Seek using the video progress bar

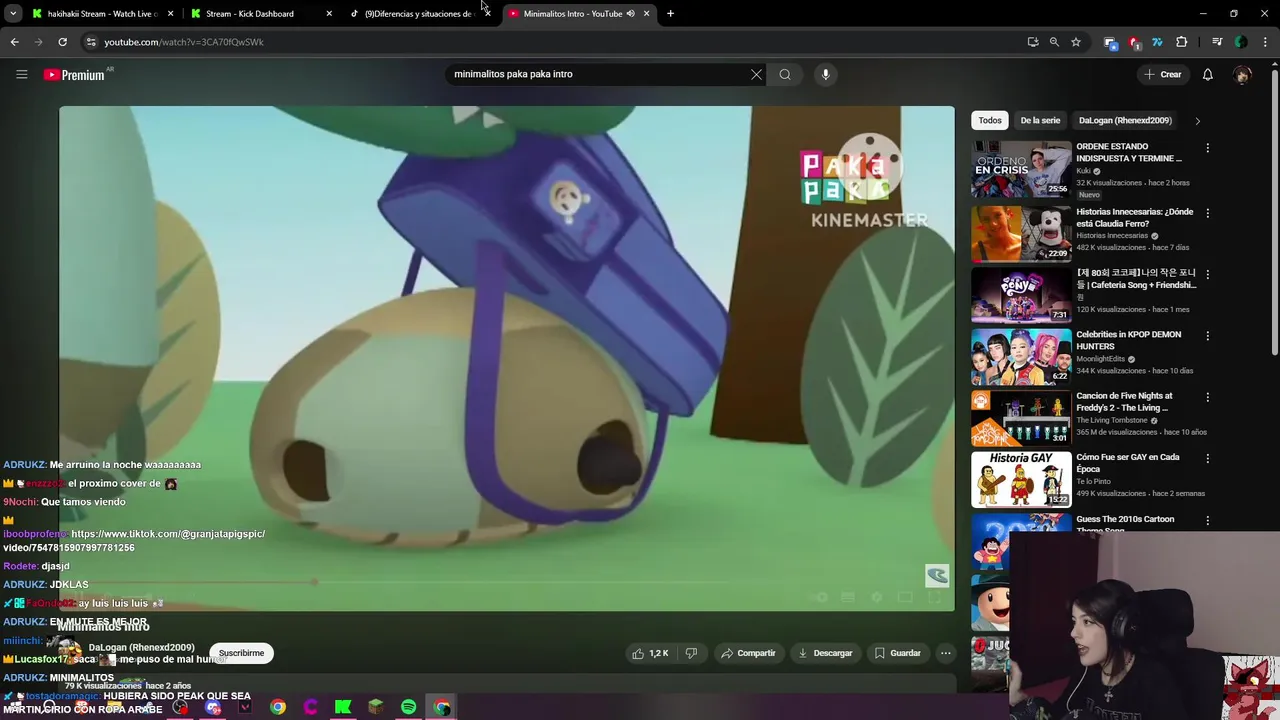coord(506,582)
